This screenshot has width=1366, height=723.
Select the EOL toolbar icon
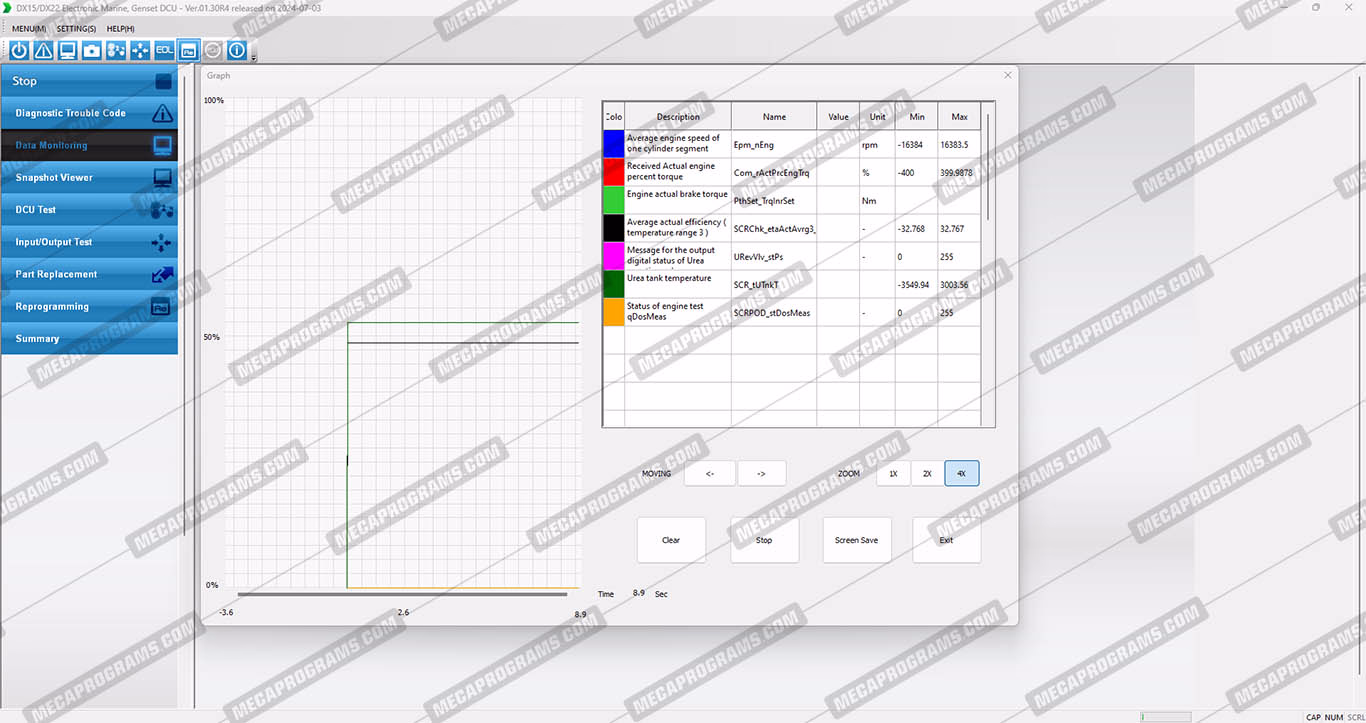(164, 50)
